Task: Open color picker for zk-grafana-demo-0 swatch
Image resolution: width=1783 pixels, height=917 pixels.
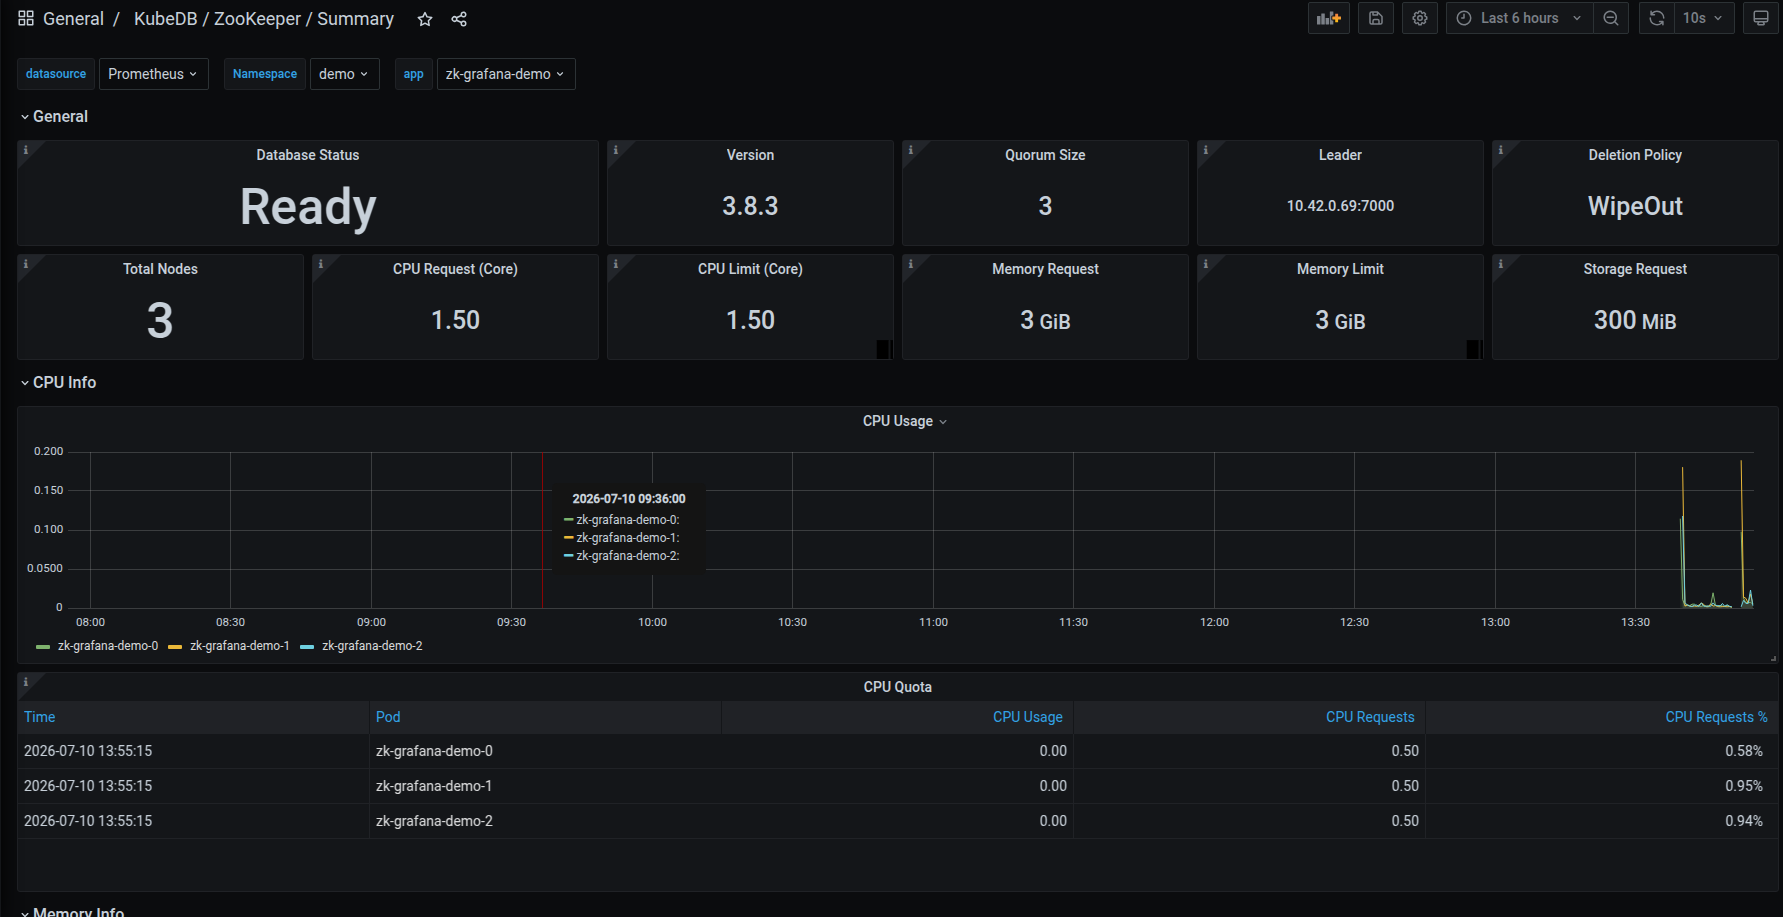Action: (43, 647)
